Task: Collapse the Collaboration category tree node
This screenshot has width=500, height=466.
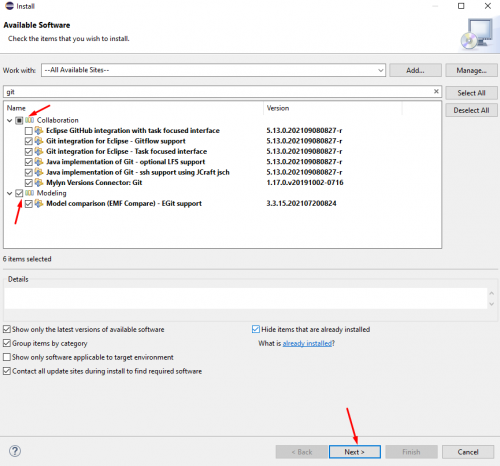Action: click(10, 120)
